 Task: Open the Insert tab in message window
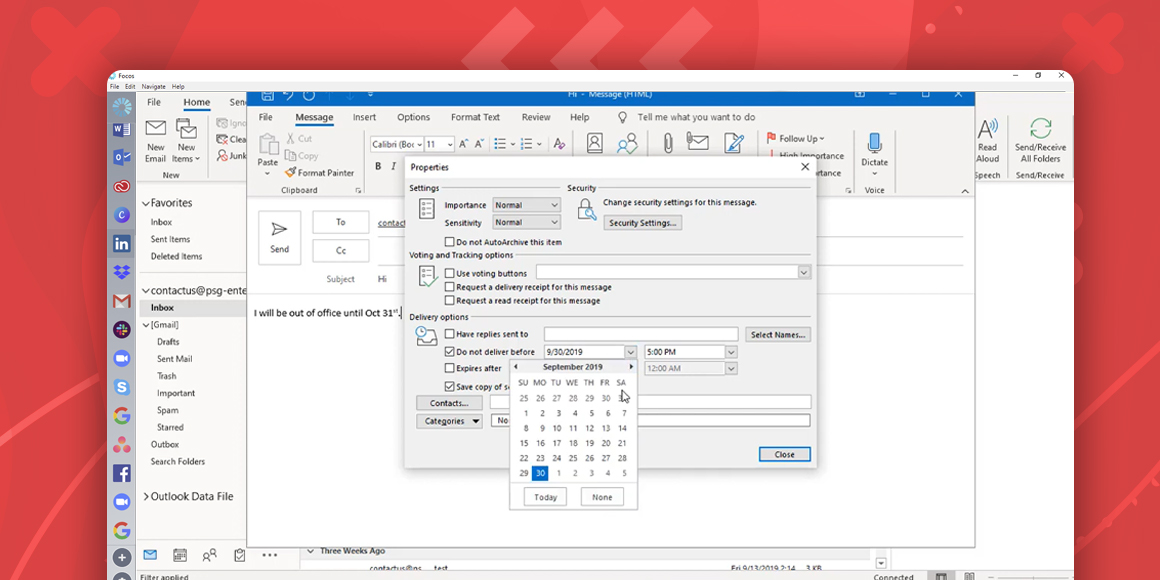[x=364, y=117]
